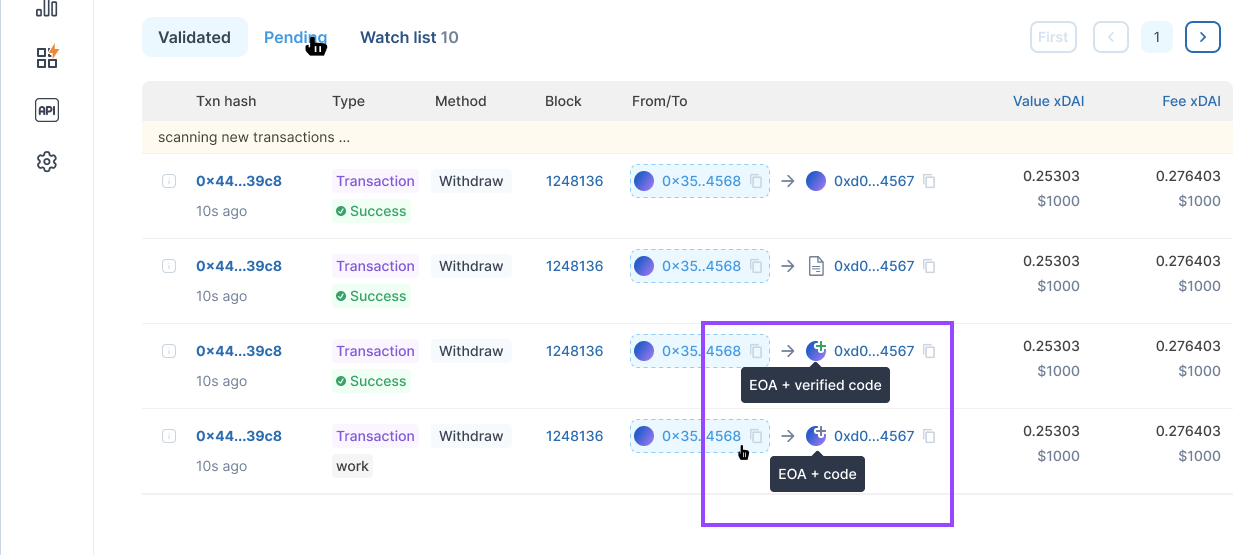
Task: Click sender avatar in the "work" row
Action: coord(644,436)
